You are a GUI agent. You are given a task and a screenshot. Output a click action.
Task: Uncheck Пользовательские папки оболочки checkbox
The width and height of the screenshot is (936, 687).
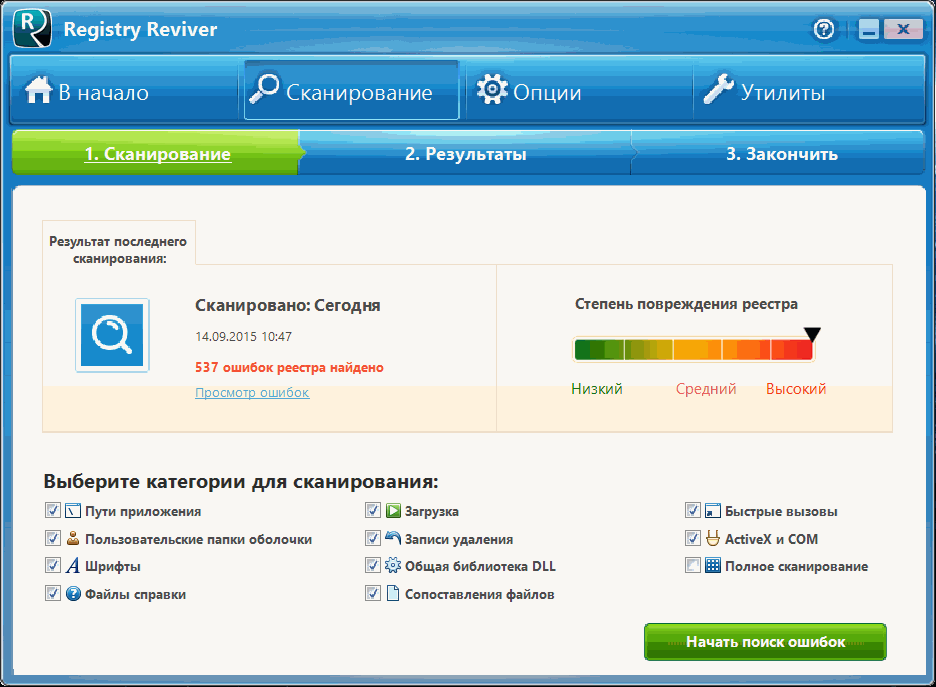pos(53,538)
